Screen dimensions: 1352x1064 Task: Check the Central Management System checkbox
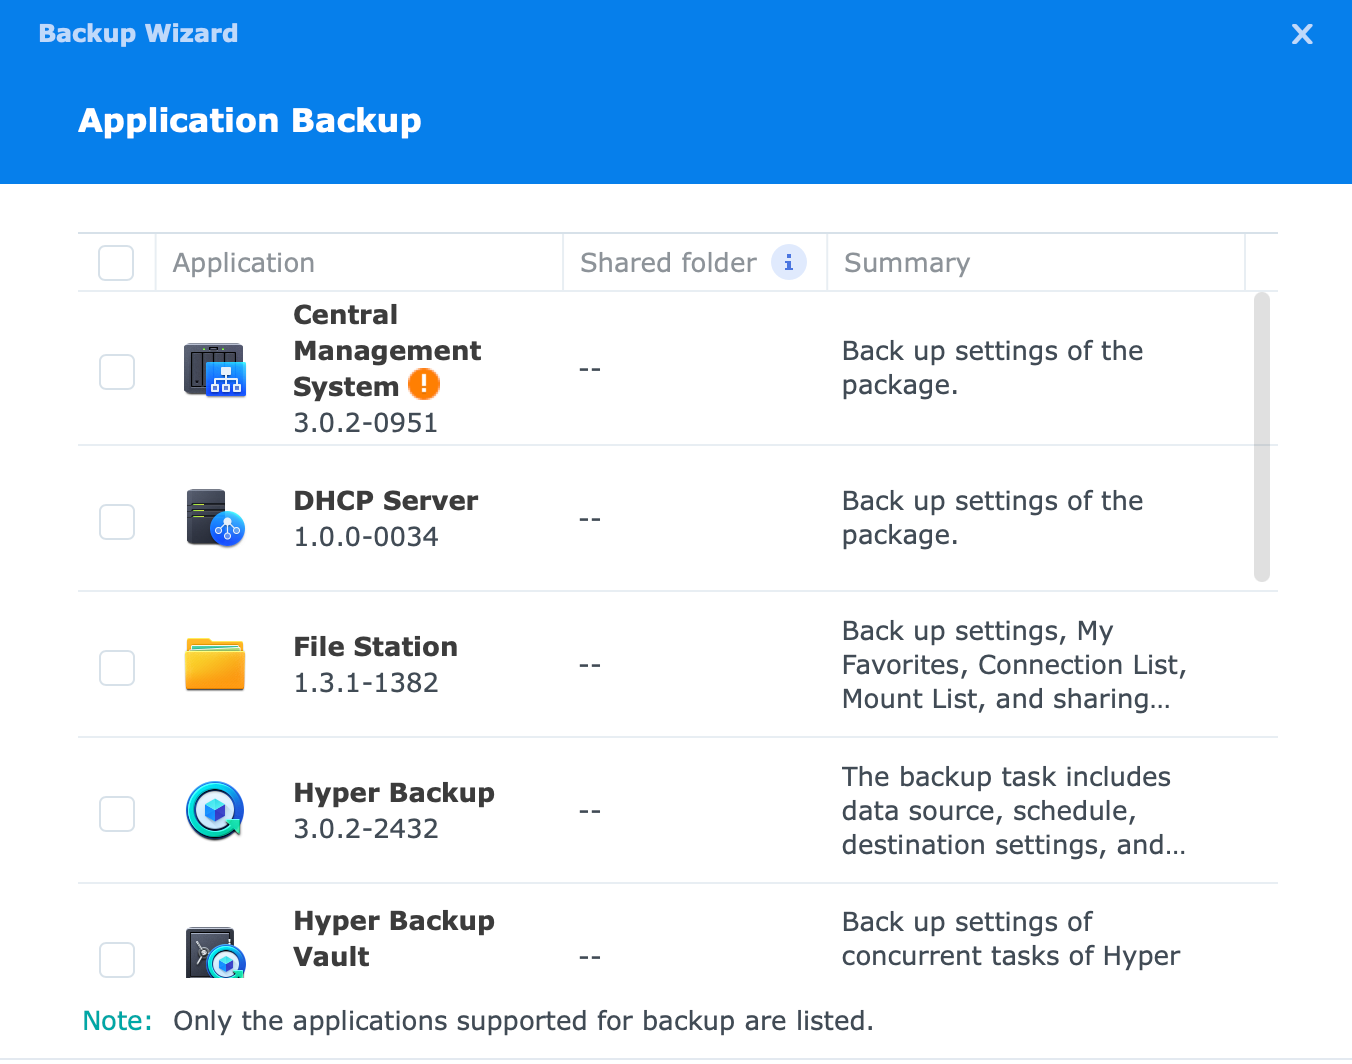117,372
